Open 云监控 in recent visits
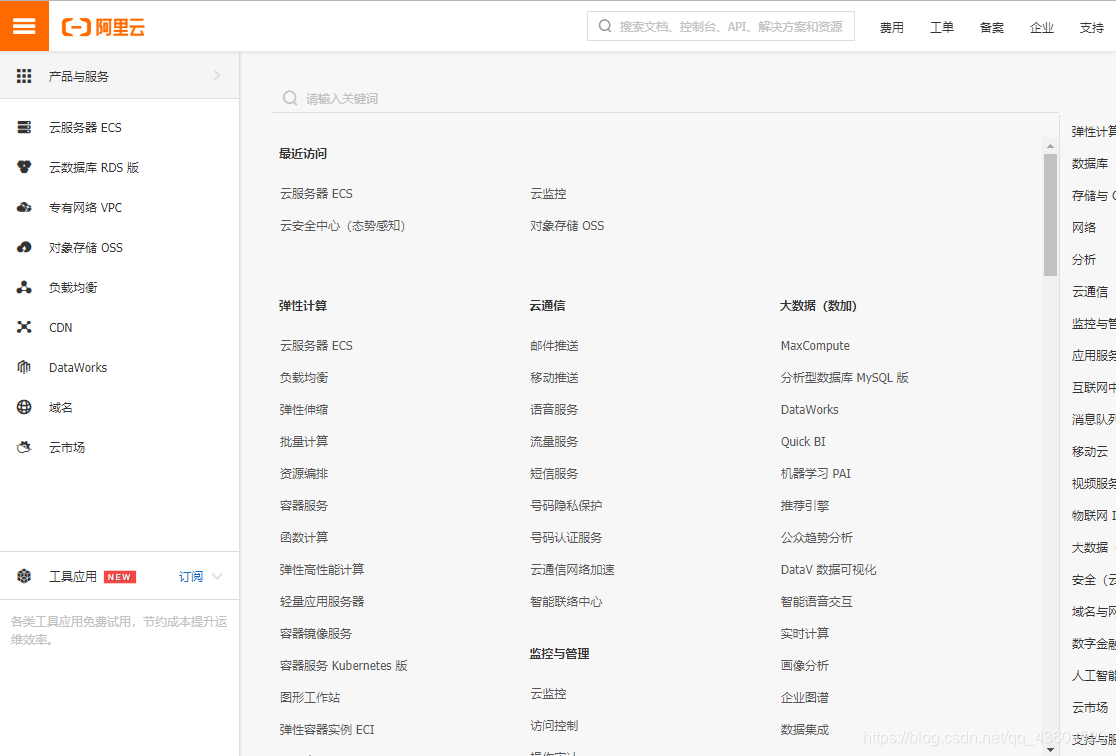 point(548,194)
